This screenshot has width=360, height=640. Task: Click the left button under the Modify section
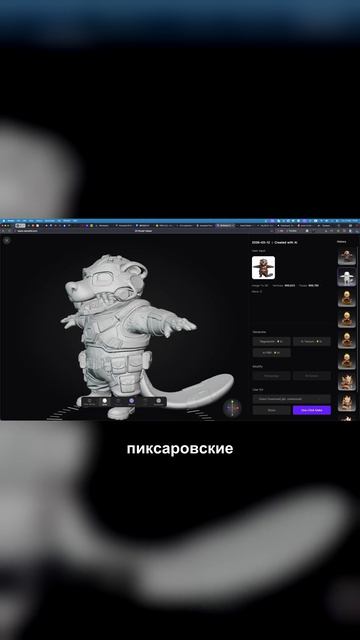(271, 376)
